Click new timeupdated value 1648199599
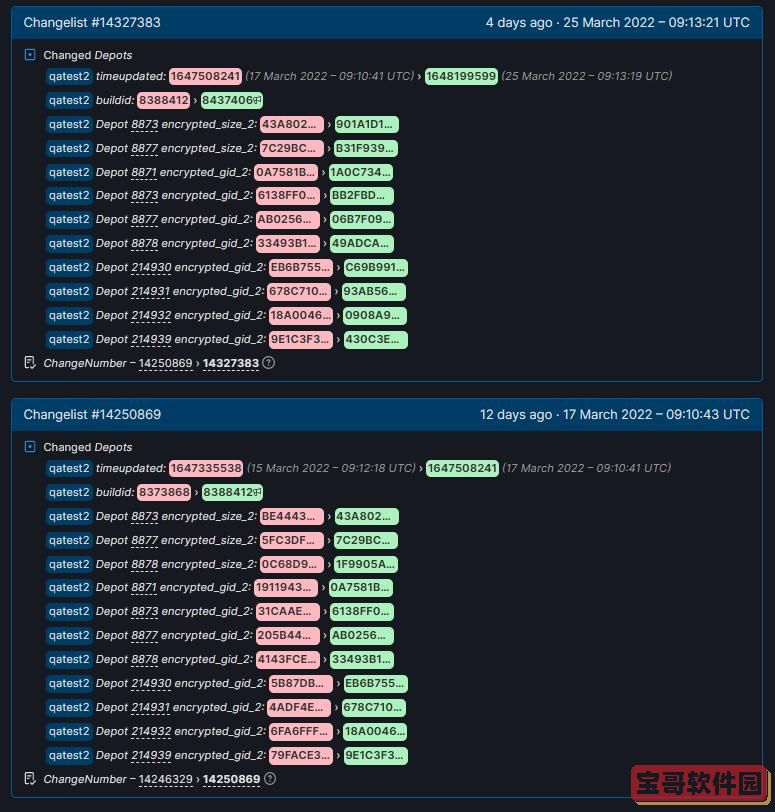 461,76
